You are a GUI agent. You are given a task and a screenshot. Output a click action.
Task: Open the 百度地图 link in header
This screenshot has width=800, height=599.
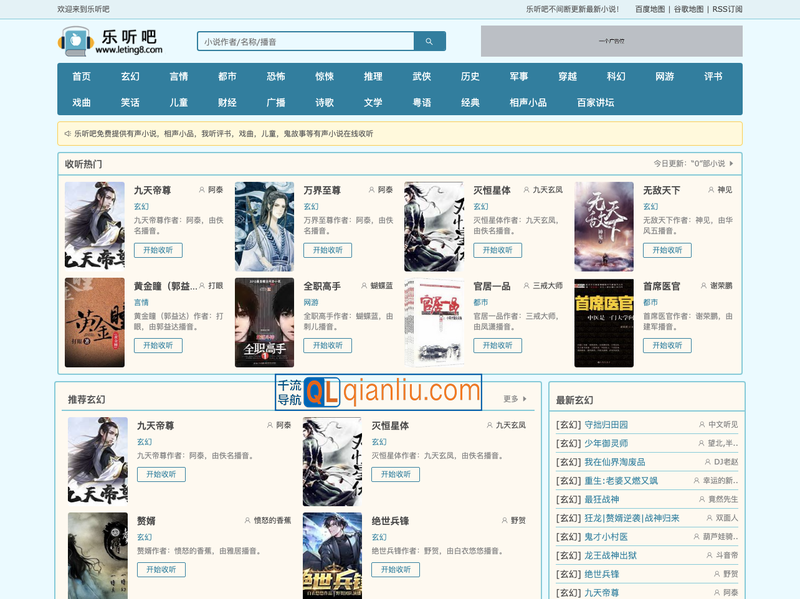coord(650,9)
